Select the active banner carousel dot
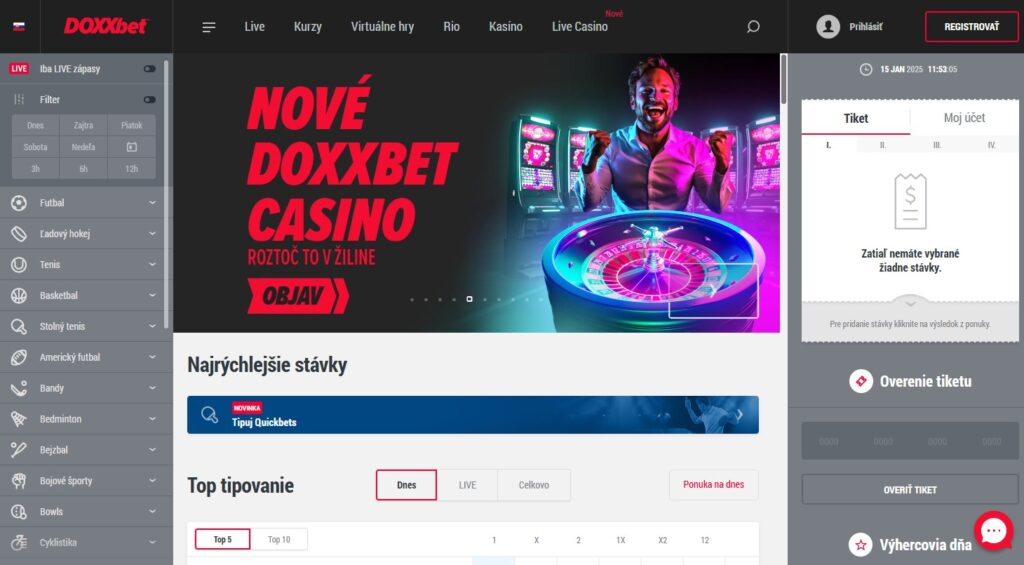Image resolution: width=1024 pixels, height=565 pixels. tap(470, 299)
